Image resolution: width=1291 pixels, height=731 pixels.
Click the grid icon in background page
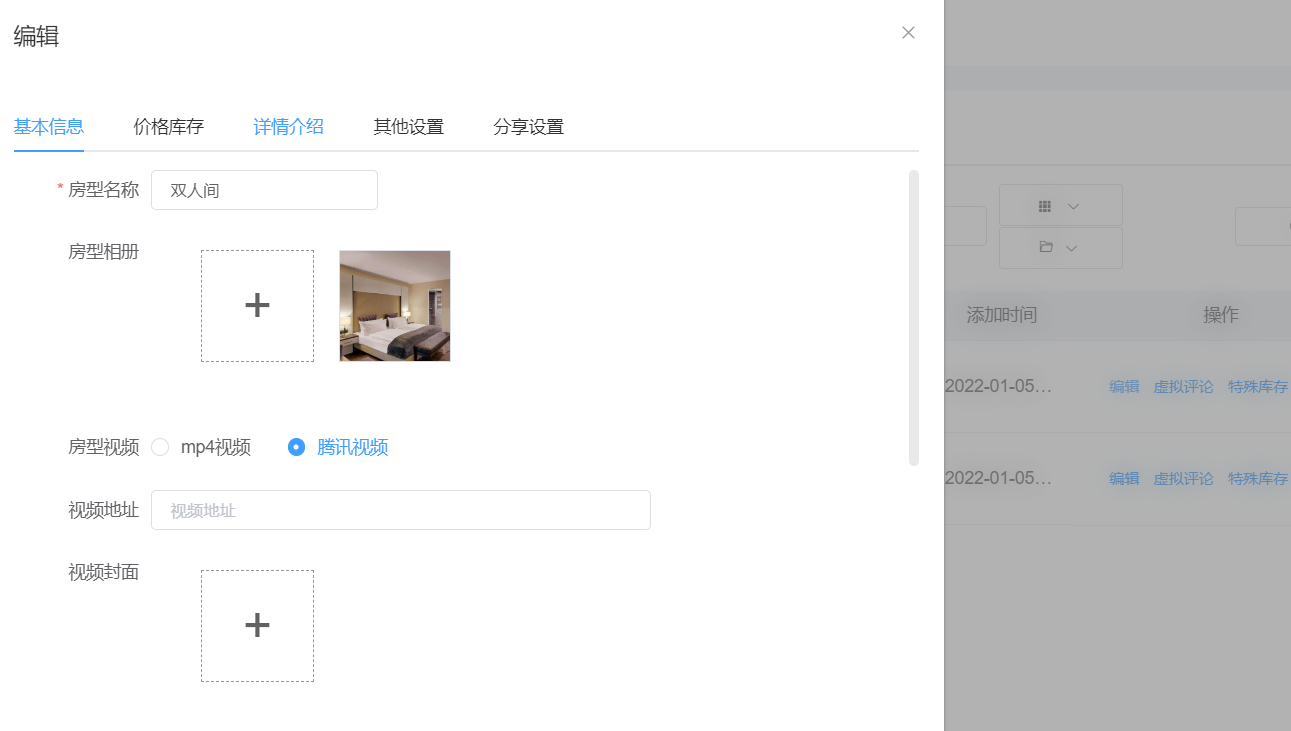pos(1045,206)
